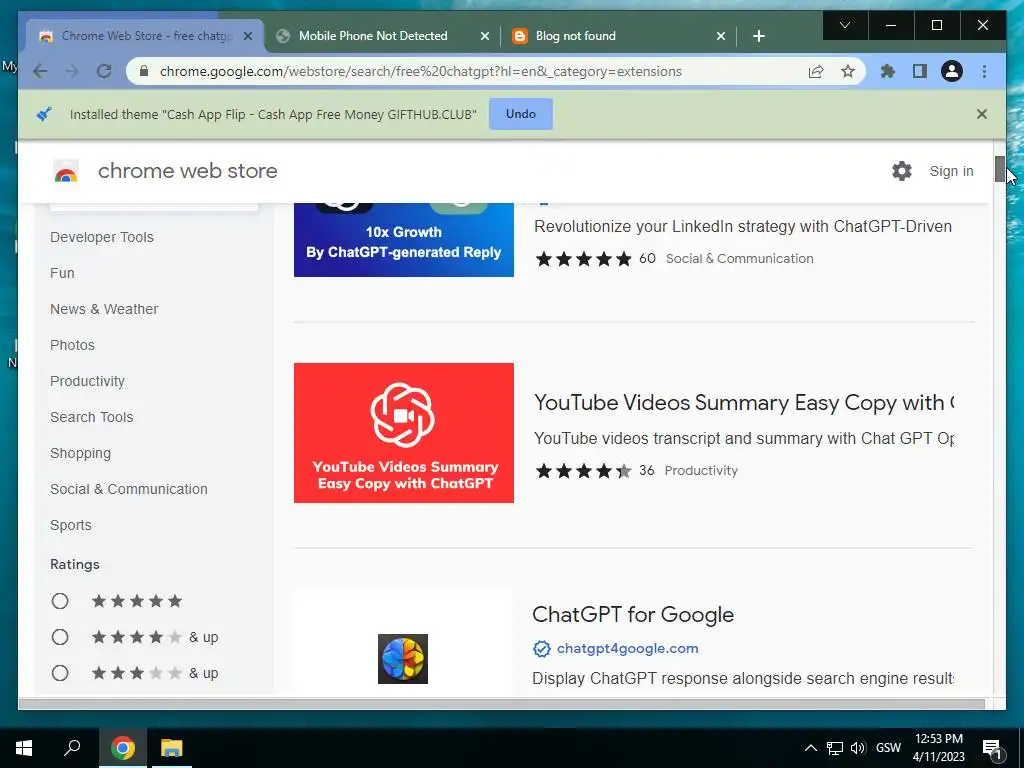Open the Chrome profile avatar

click(x=952, y=71)
